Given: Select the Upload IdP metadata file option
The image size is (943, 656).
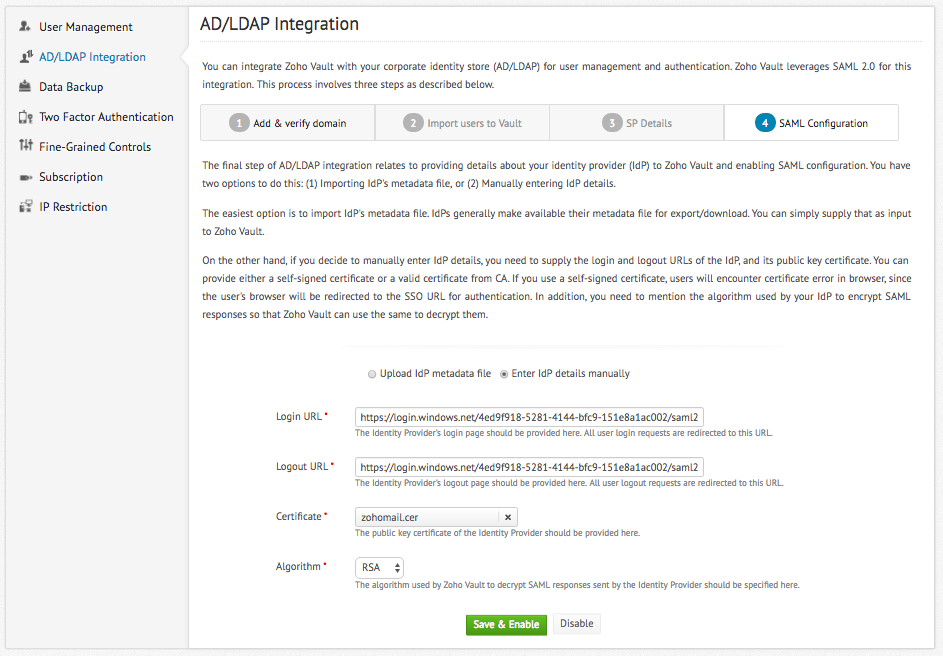Looking at the screenshot, I should (372, 374).
